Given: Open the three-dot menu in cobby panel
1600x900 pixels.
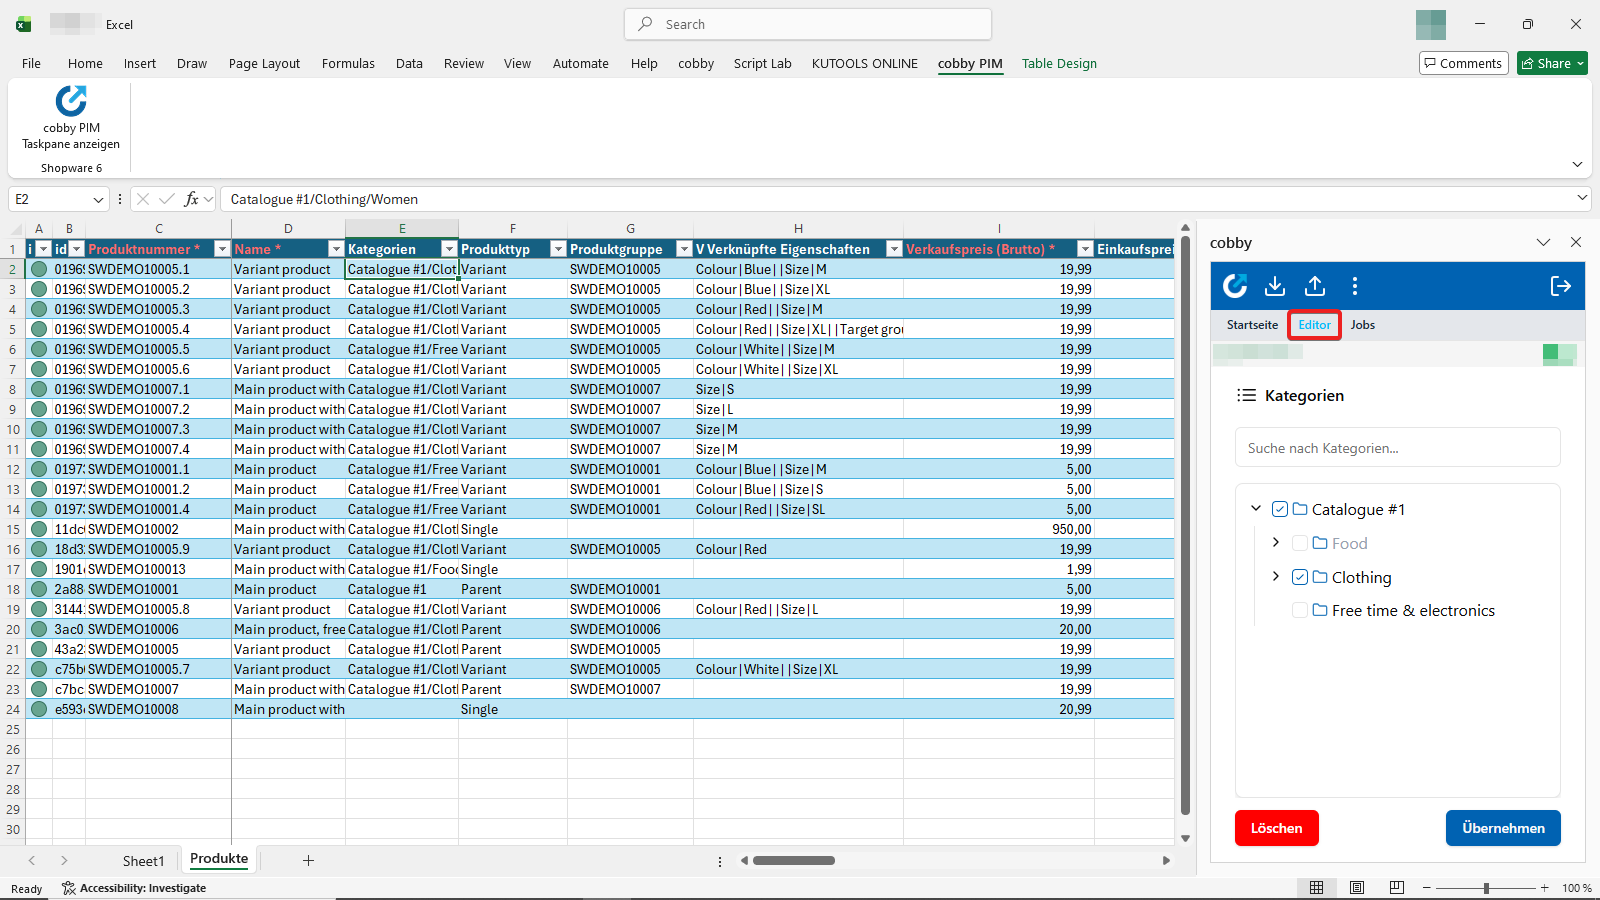Looking at the screenshot, I should pos(1355,286).
